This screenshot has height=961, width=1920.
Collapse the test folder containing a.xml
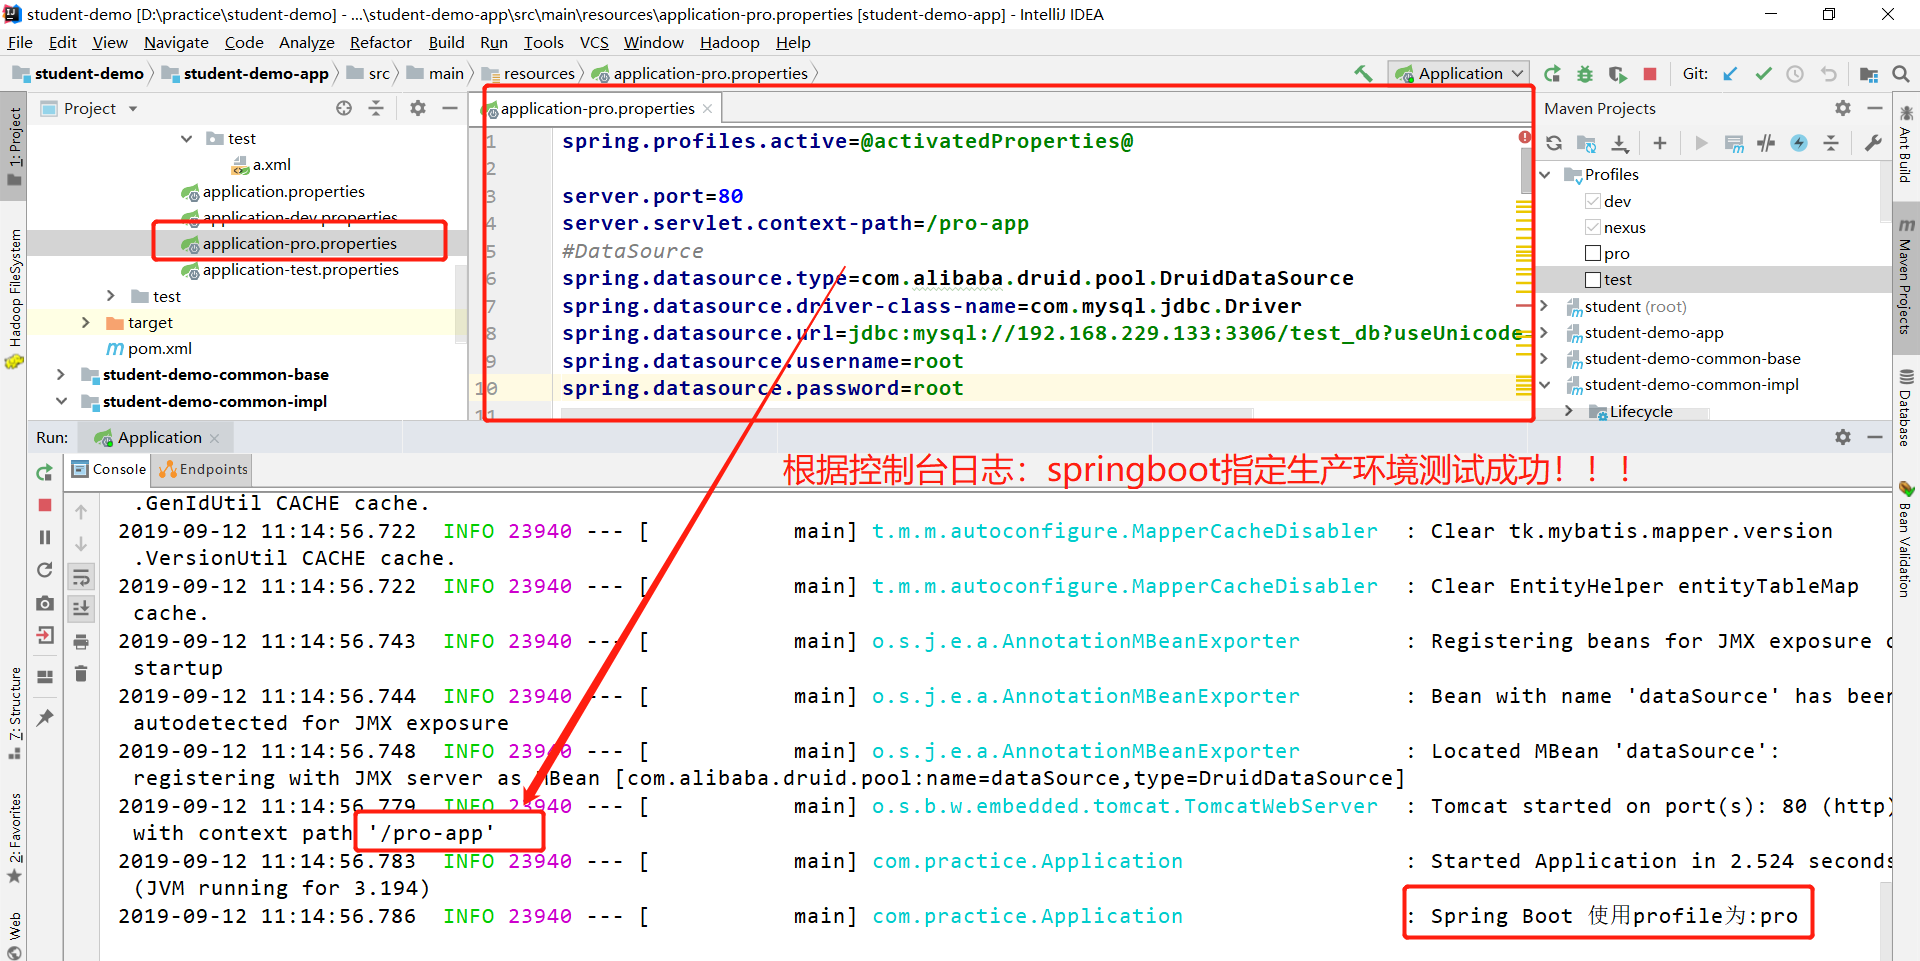187,138
